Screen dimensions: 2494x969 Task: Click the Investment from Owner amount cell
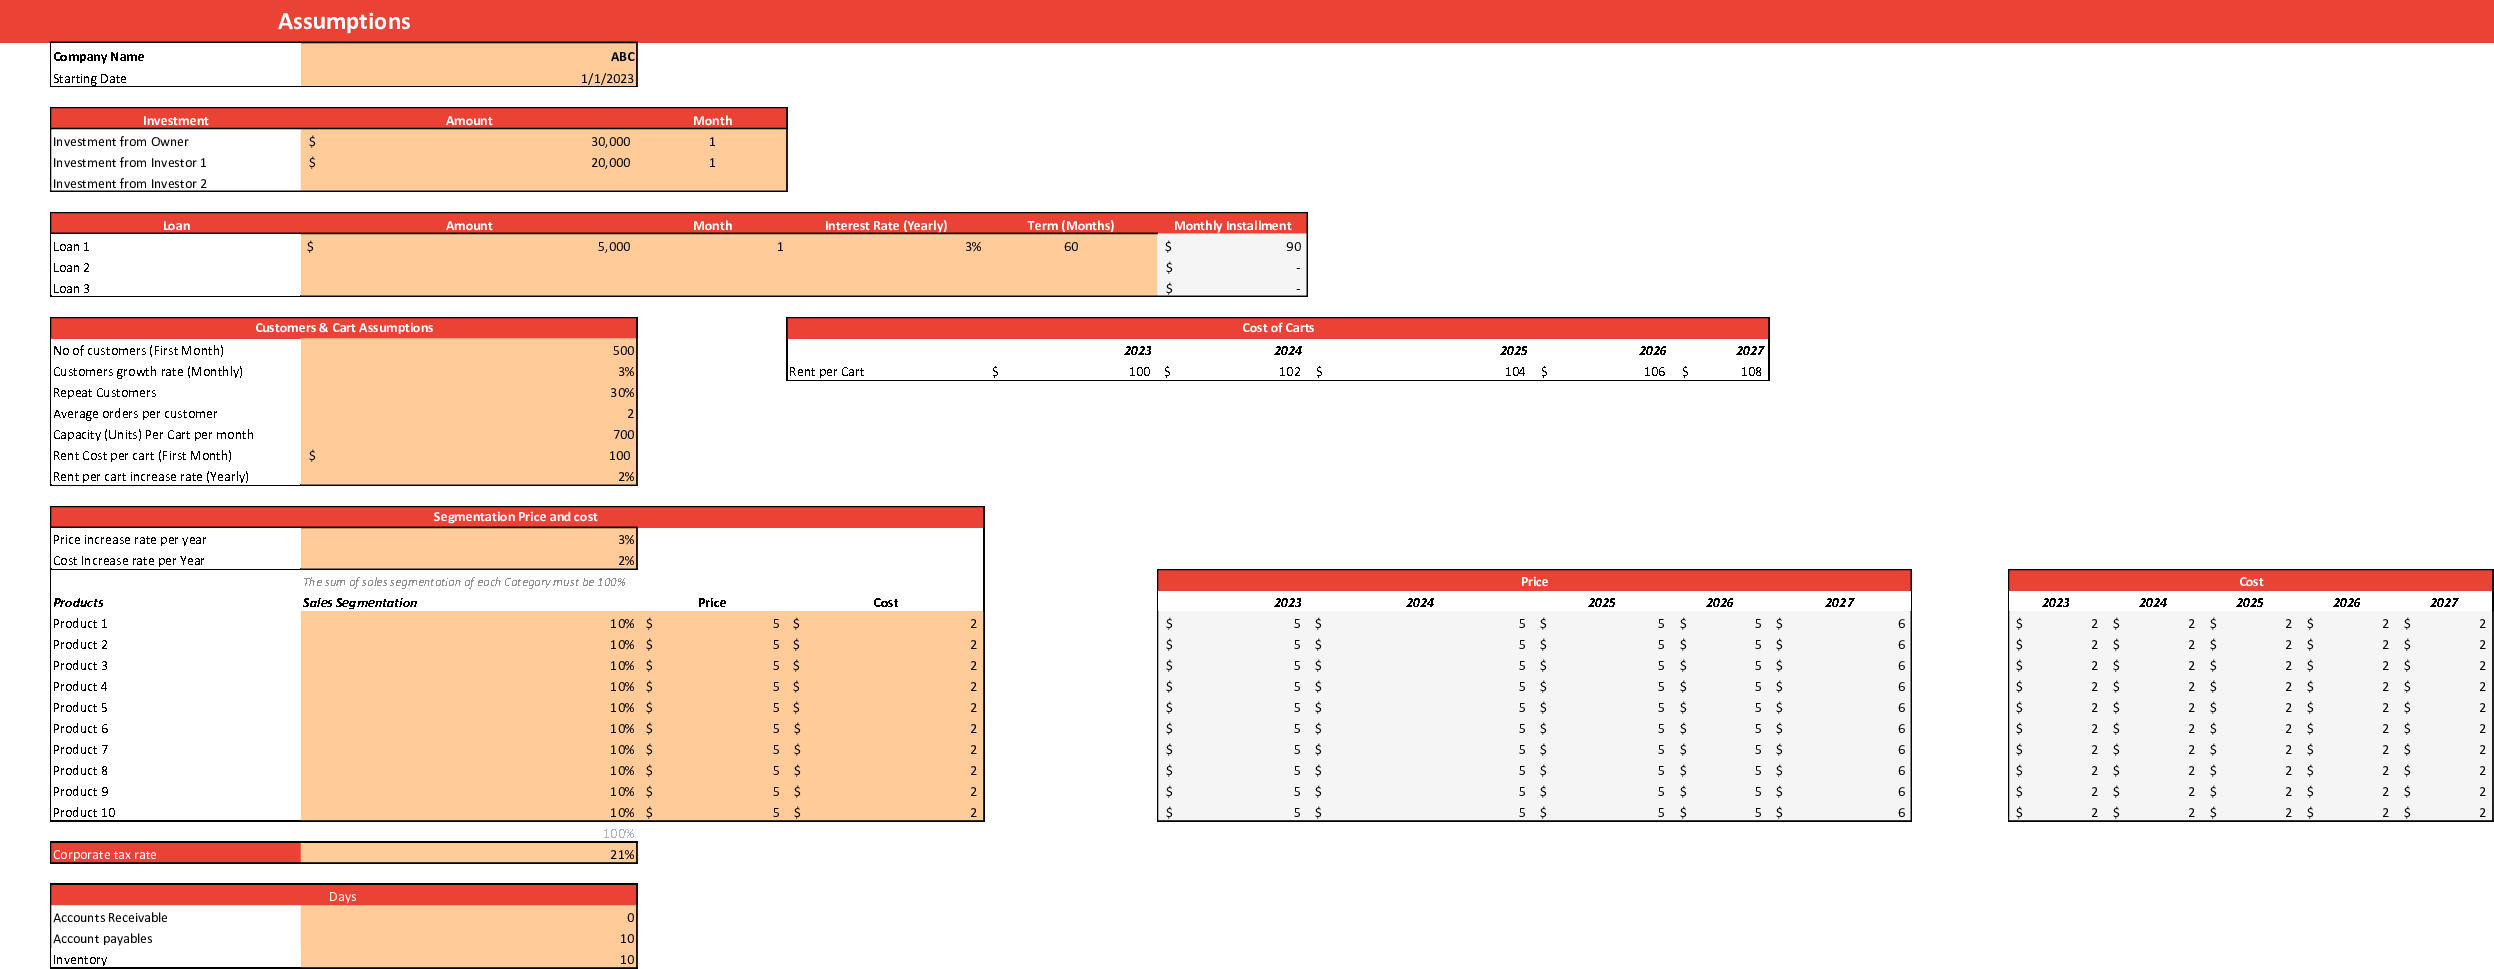click(468, 141)
